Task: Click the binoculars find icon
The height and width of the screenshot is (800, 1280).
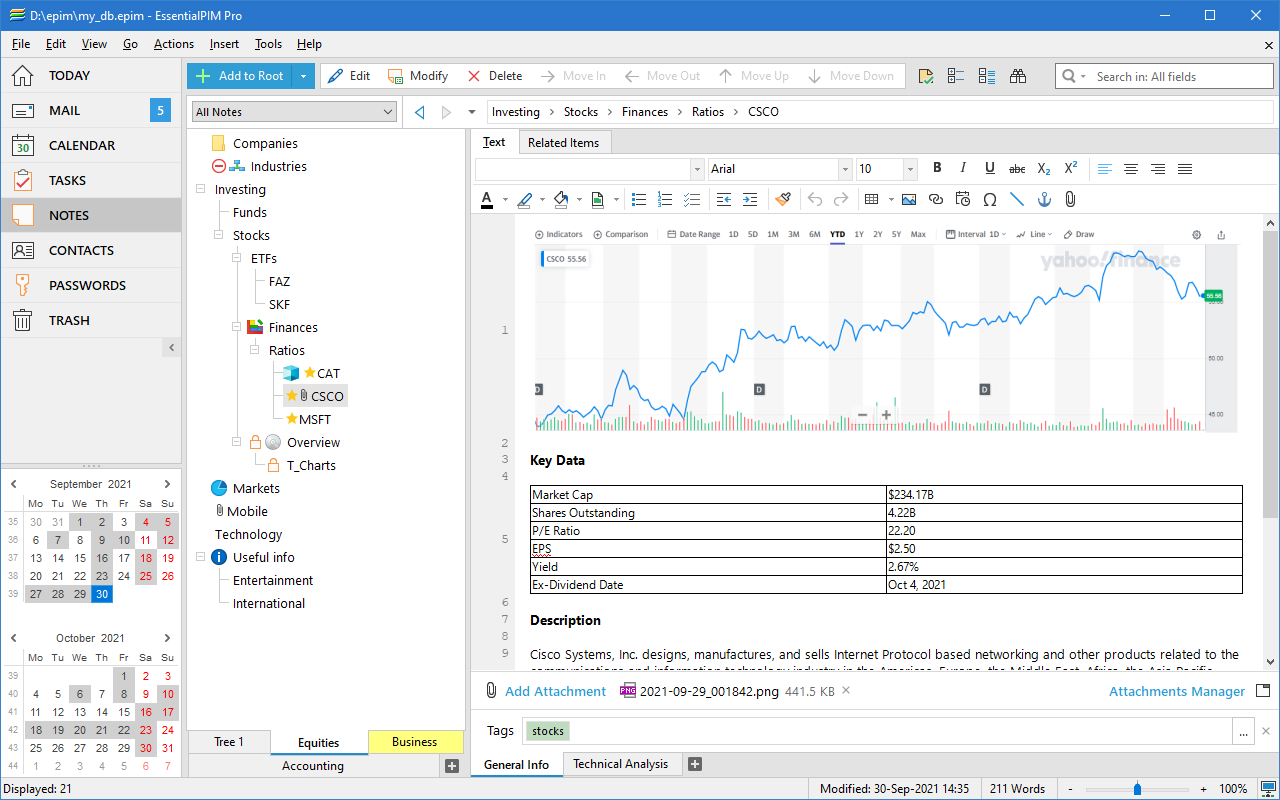Action: click(1018, 76)
